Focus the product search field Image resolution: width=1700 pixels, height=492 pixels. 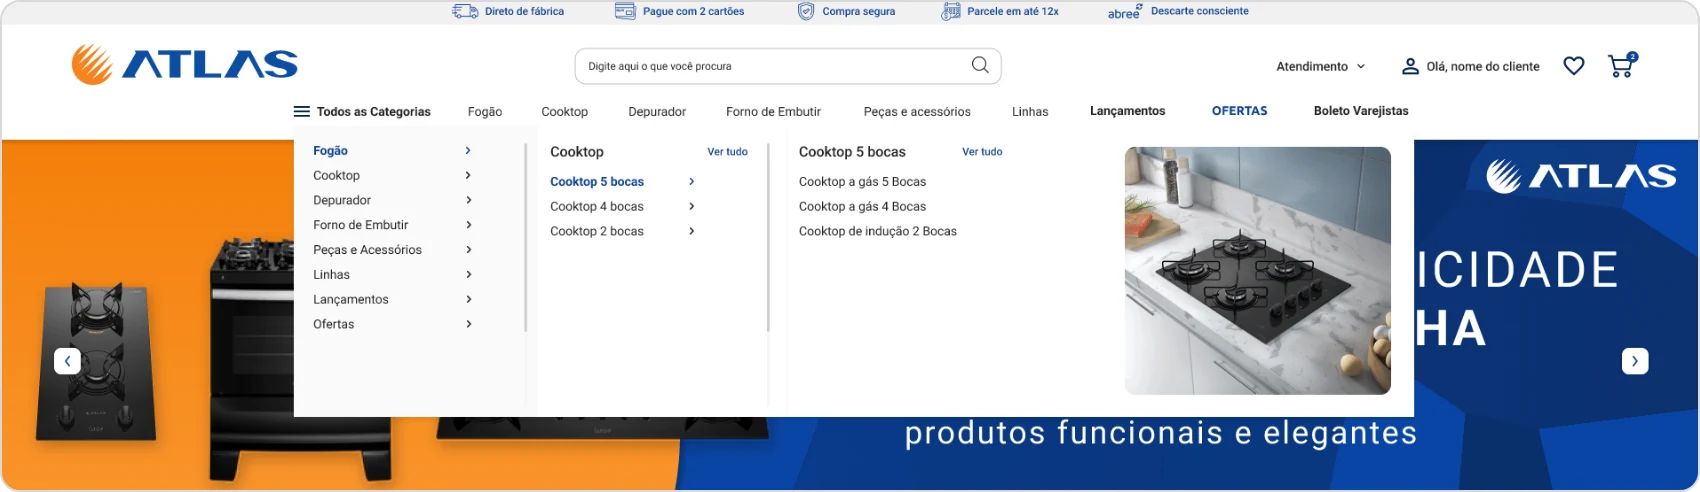(788, 66)
